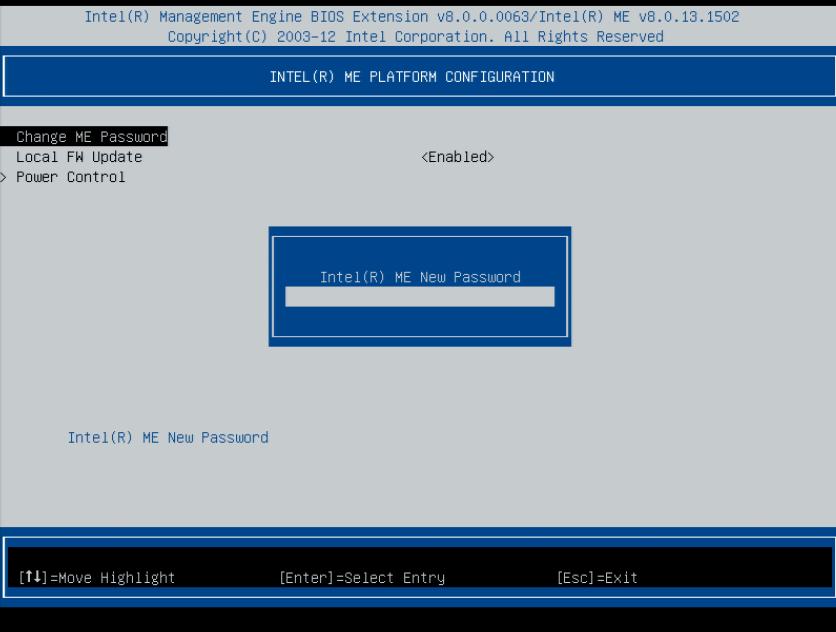Select the Change ME Password entry

[x=91, y=137]
